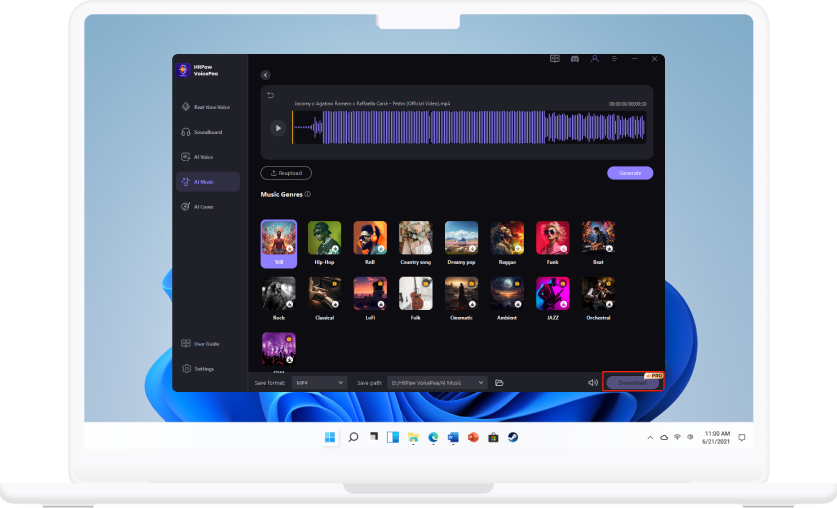Open the Soundboard section in the sidebar
The width and height of the screenshot is (837, 508).
click(207, 132)
